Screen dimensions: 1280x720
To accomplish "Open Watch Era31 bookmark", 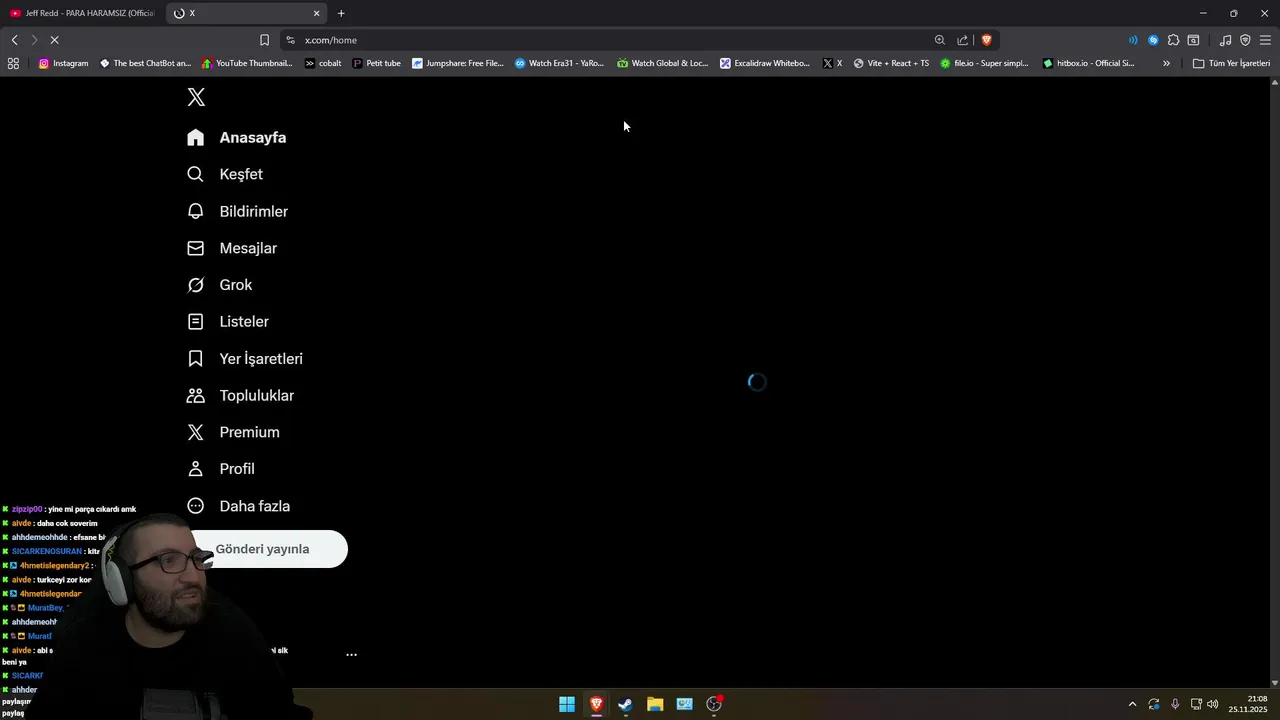I will [x=560, y=63].
